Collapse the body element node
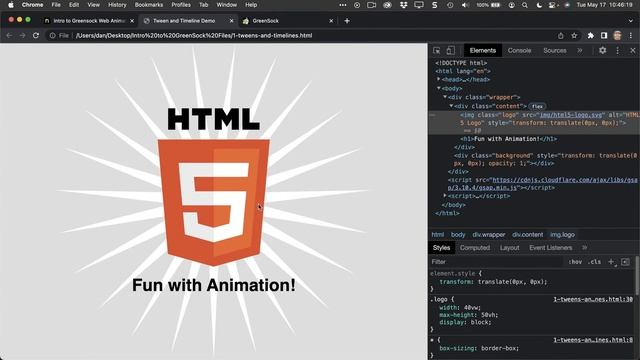Image resolution: width=640 pixels, height=360 pixels. click(439, 88)
